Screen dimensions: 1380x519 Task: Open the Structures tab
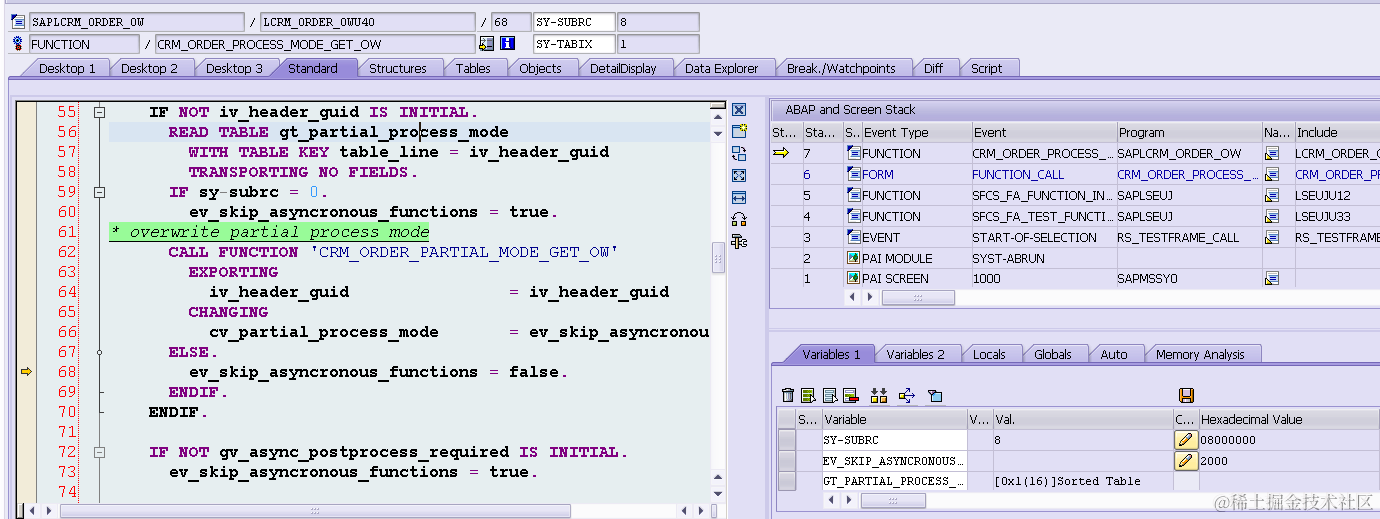398,68
